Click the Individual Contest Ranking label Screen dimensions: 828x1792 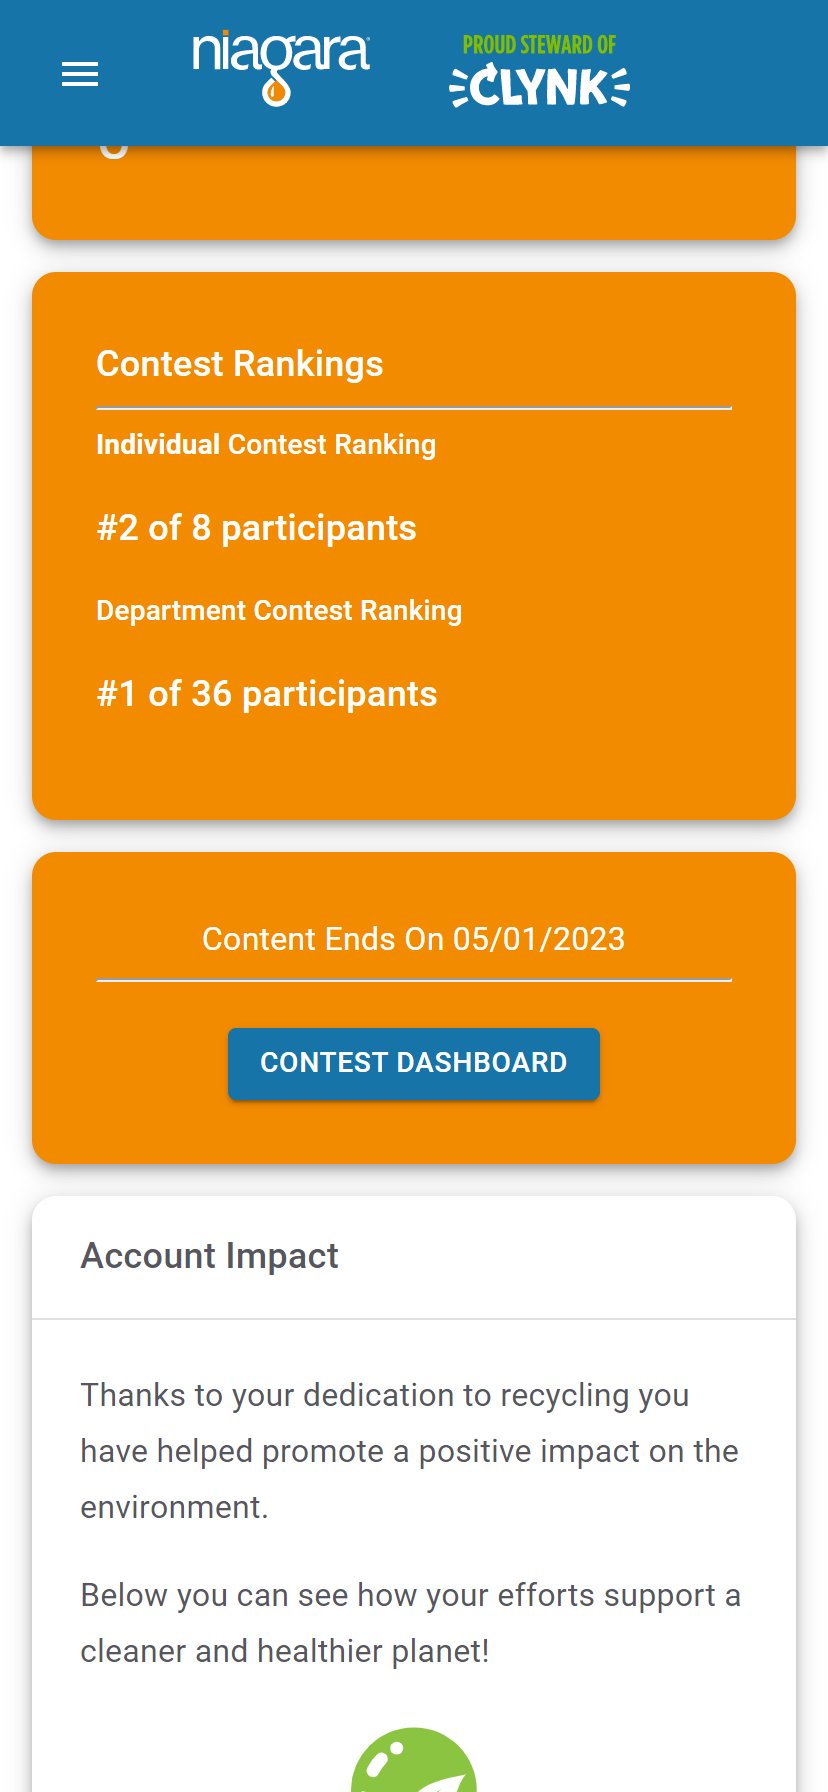click(x=266, y=445)
